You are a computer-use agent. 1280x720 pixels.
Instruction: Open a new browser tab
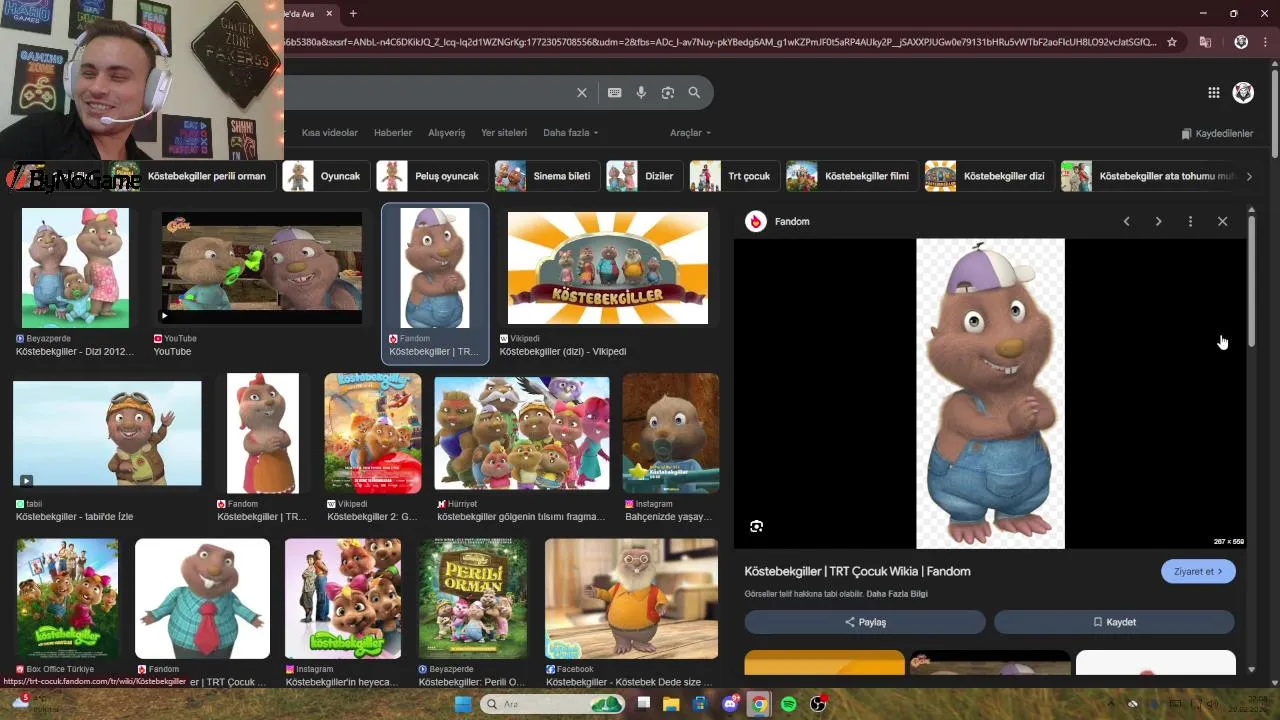tap(353, 13)
